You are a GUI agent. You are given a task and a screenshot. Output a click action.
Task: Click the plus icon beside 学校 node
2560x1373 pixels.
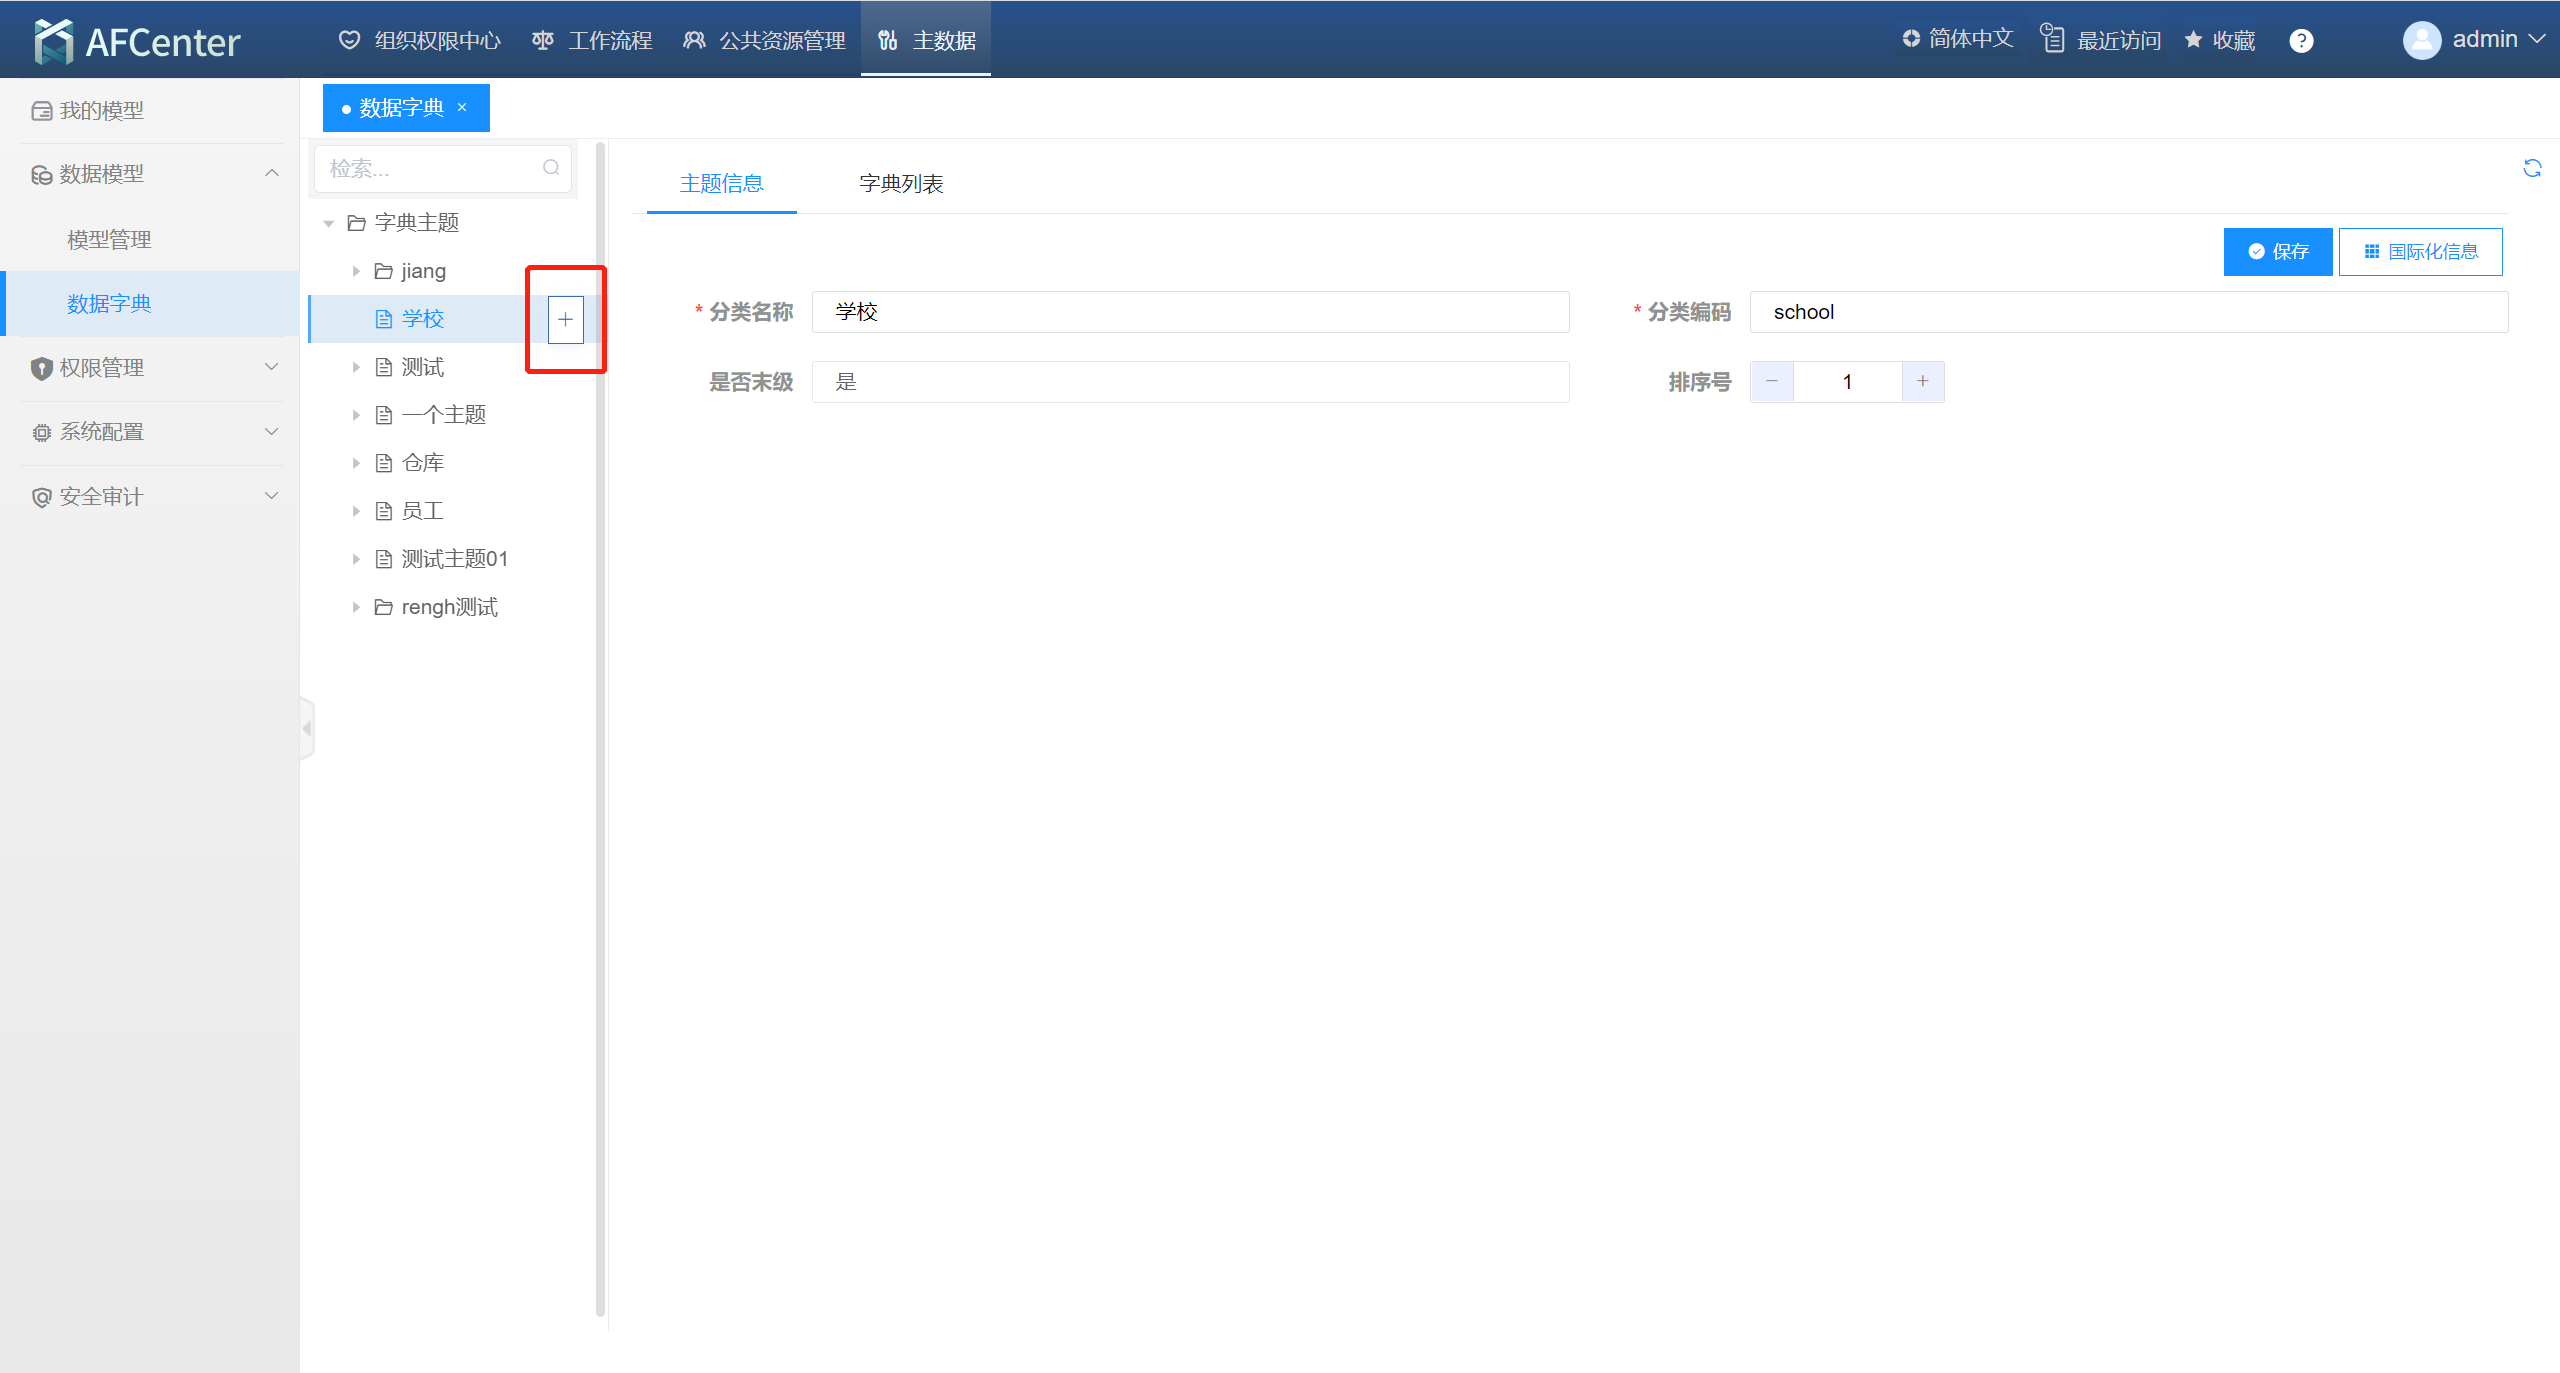pos(565,320)
